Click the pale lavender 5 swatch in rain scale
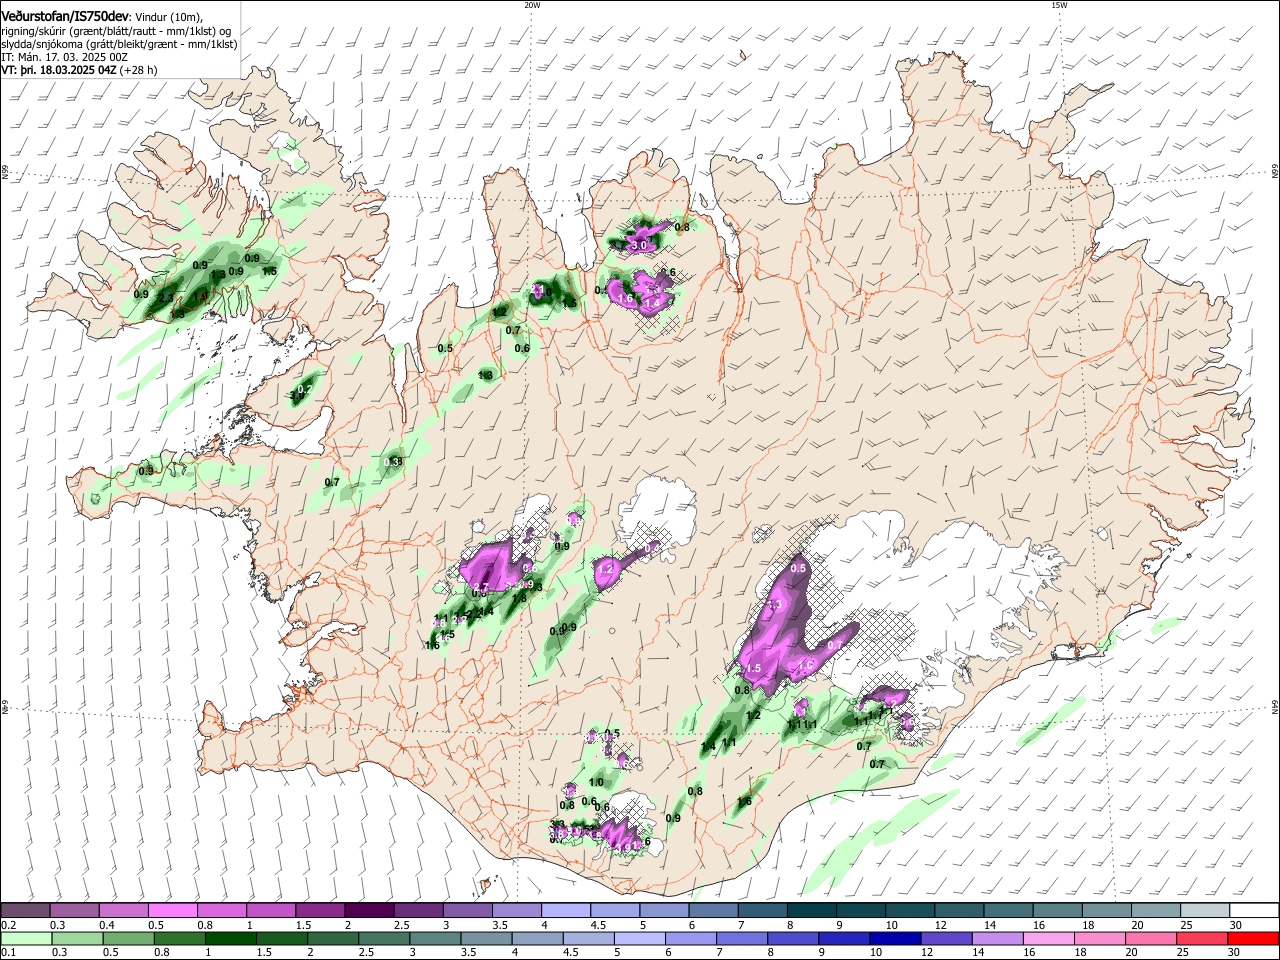Image resolution: width=1280 pixels, height=960 pixels. (x=639, y=938)
